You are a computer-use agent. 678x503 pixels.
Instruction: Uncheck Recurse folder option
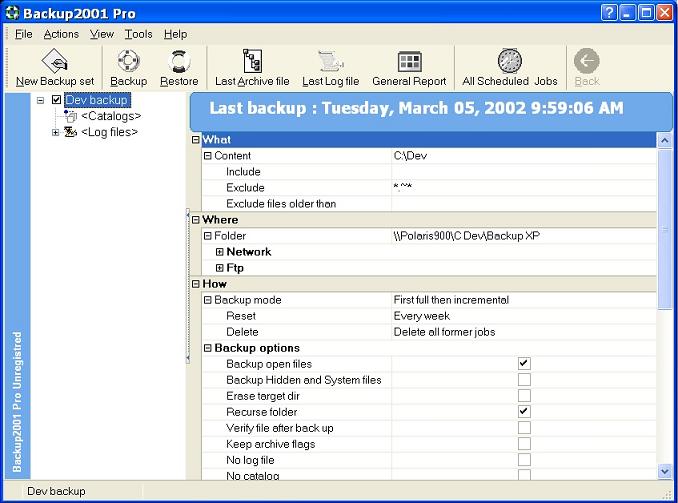(524, 412)
